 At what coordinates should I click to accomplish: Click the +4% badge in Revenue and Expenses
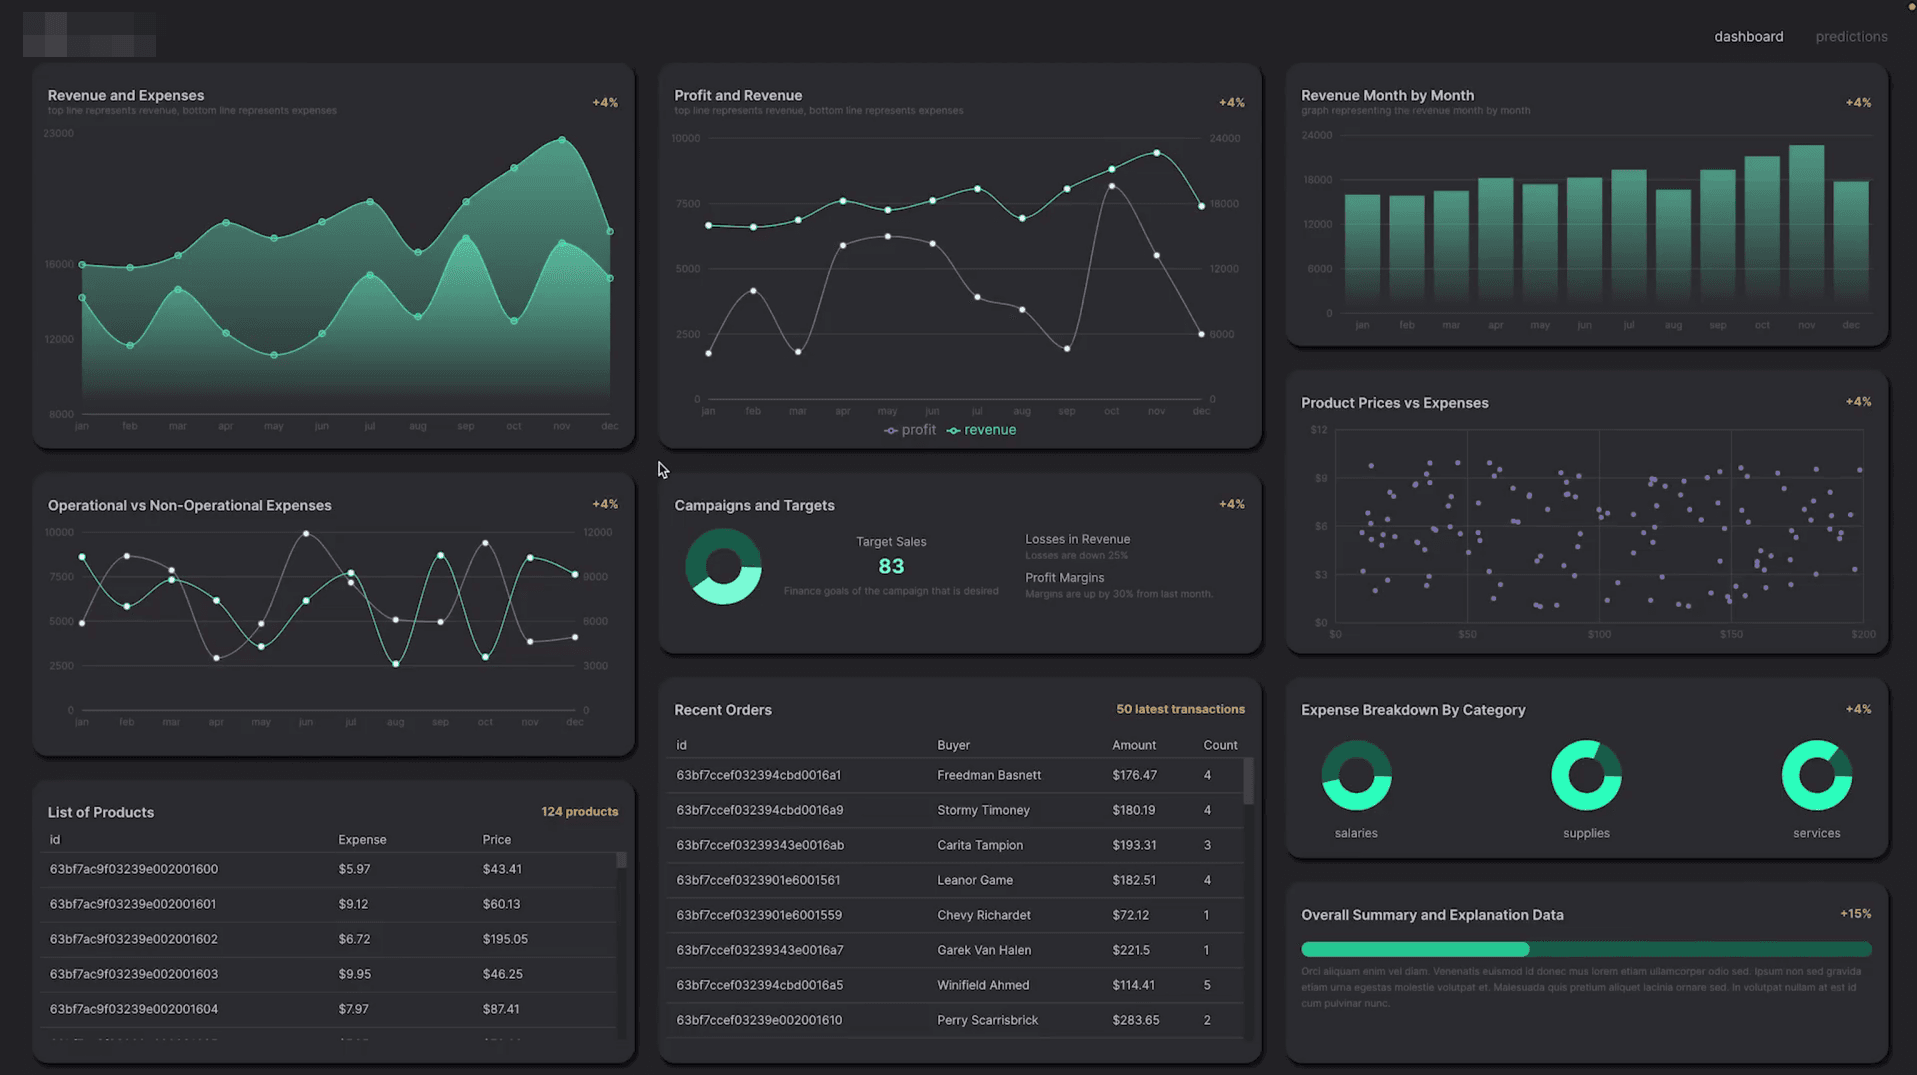[x=604, y=103]
